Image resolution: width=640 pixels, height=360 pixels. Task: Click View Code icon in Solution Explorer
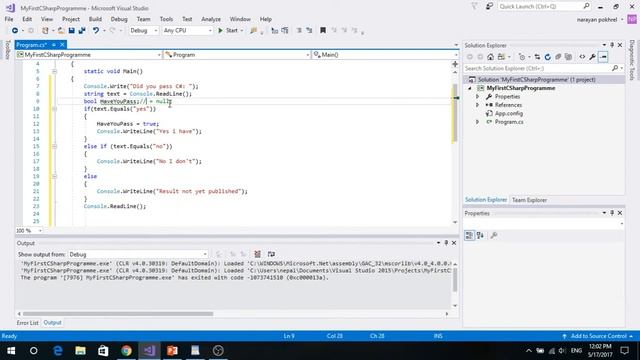coord(582,57)
